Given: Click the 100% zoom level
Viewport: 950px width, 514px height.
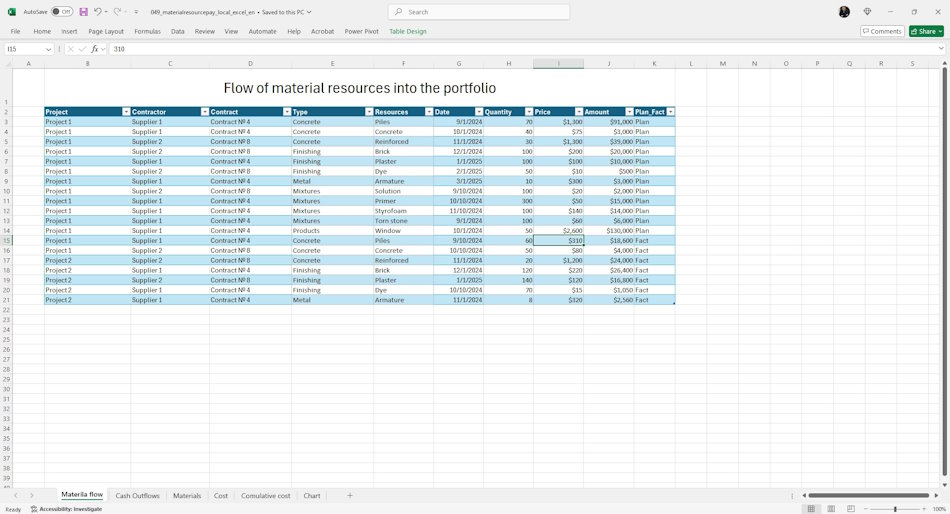Looking at the screenshot, I should (939, 509).
